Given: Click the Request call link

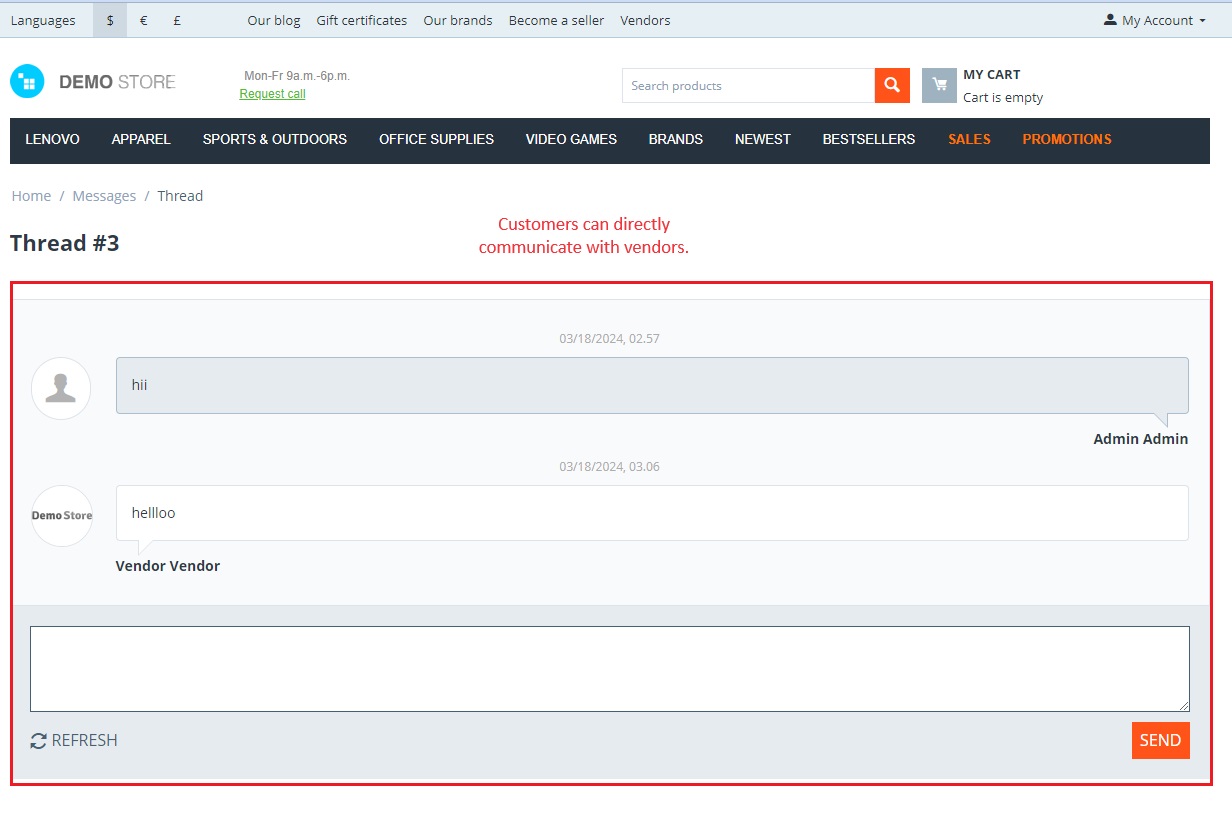Looking at the screenshot, I should pos(273,94).
